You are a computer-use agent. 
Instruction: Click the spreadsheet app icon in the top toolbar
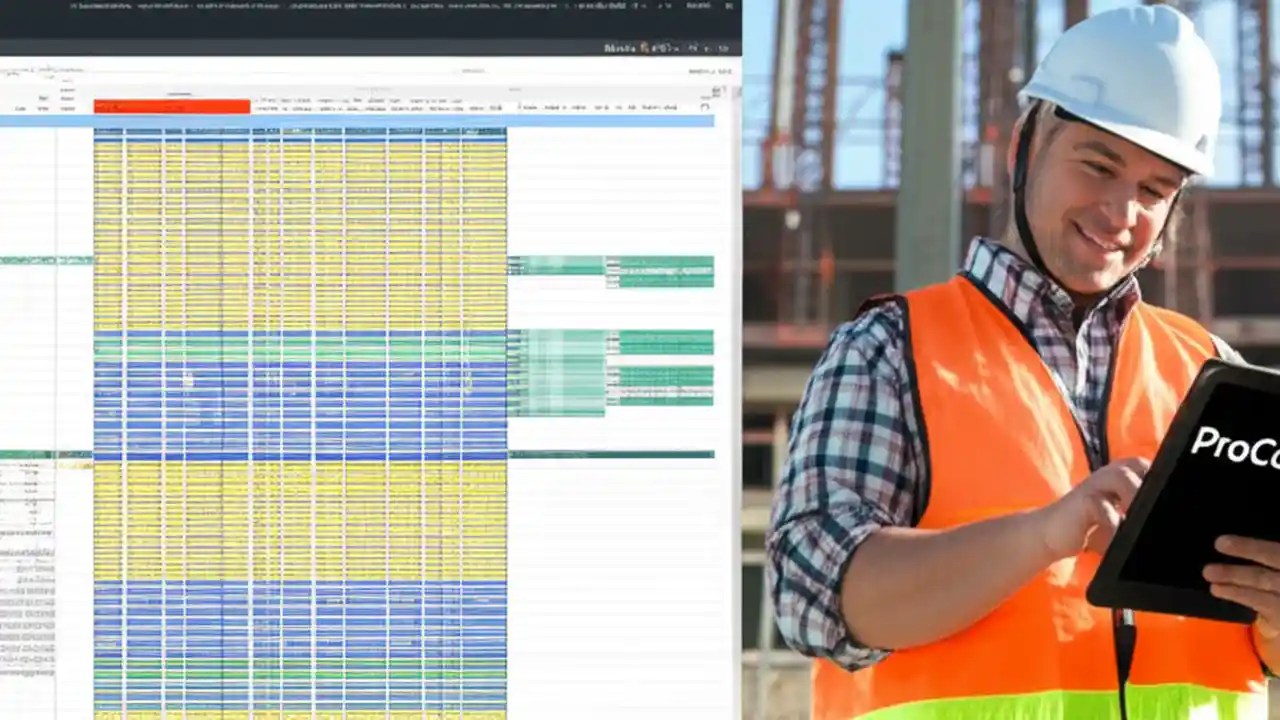(x=15, y=68)
